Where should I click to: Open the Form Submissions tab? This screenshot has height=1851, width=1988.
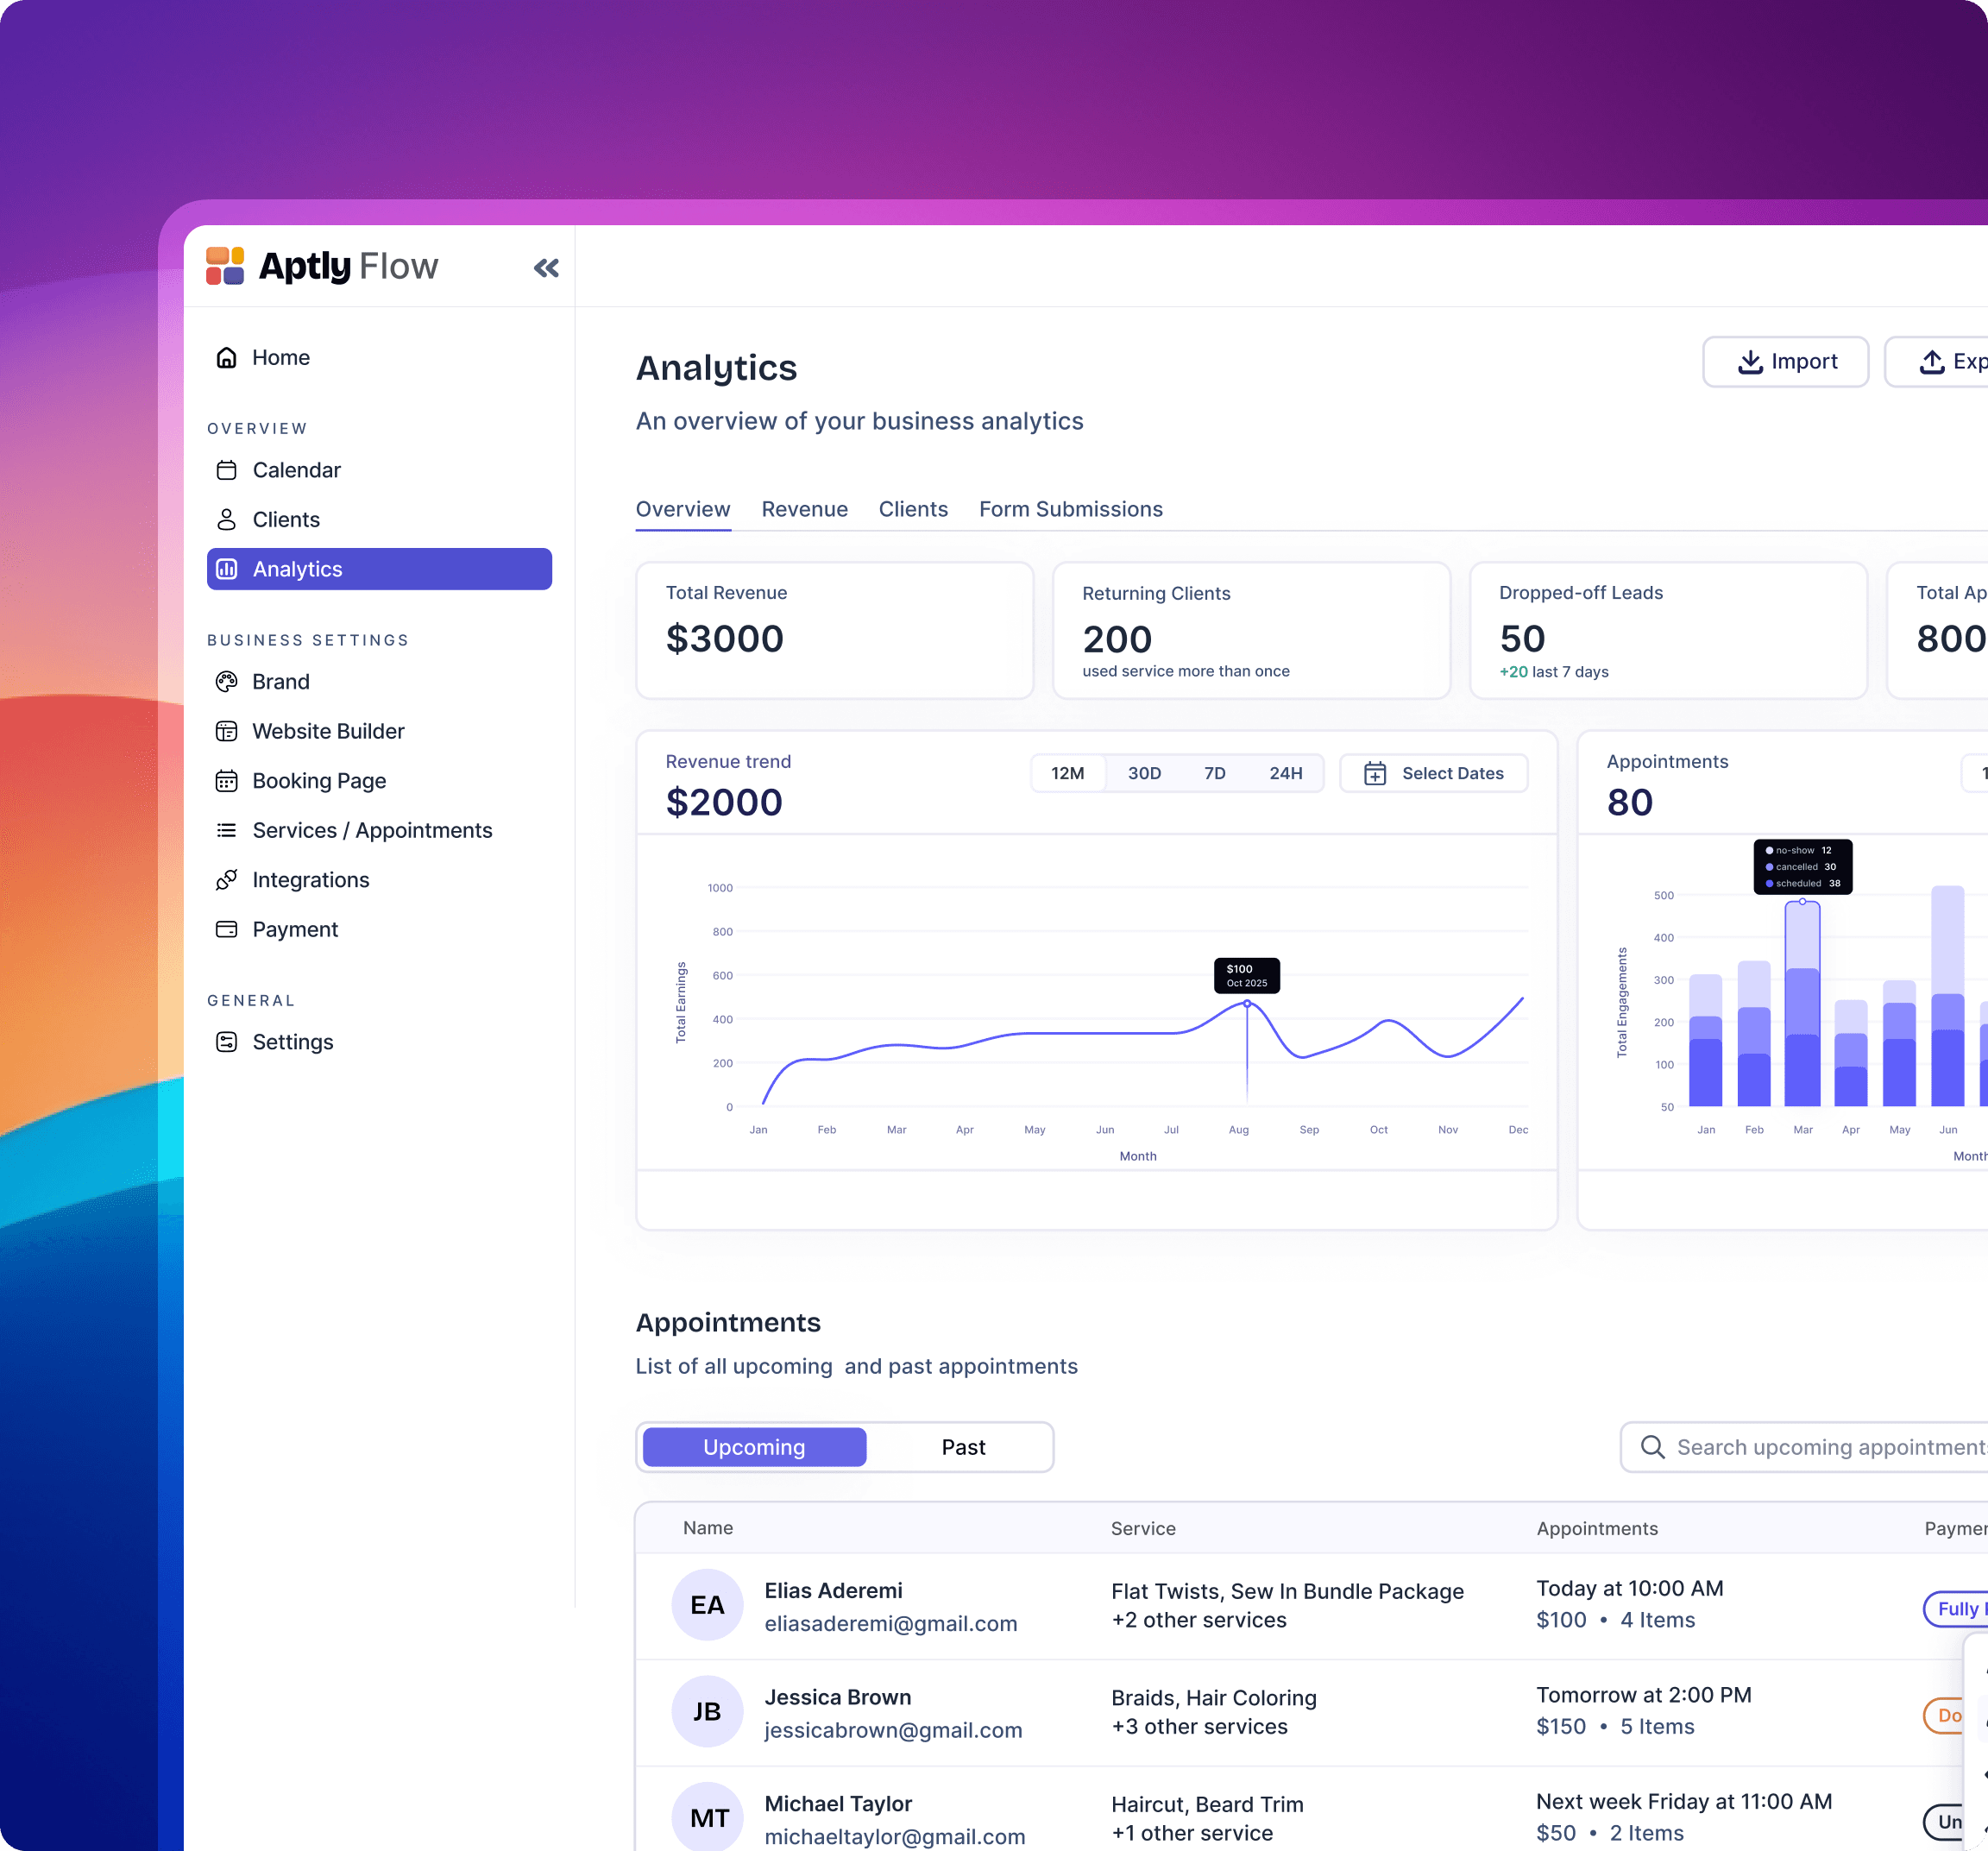coord(1070,509)
